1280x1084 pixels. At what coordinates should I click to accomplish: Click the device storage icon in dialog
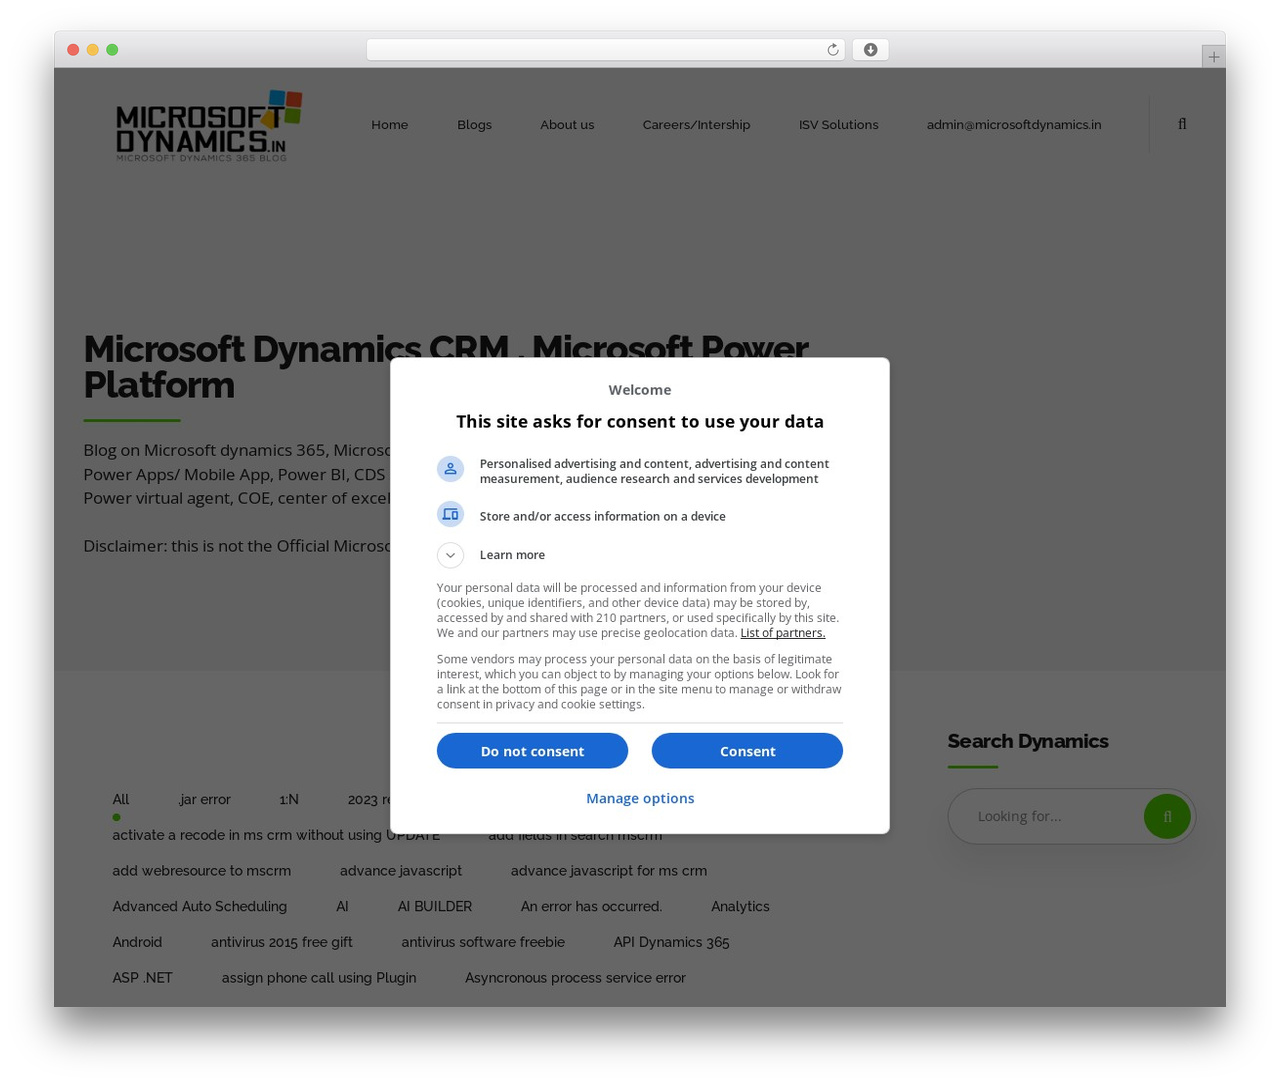450,514
